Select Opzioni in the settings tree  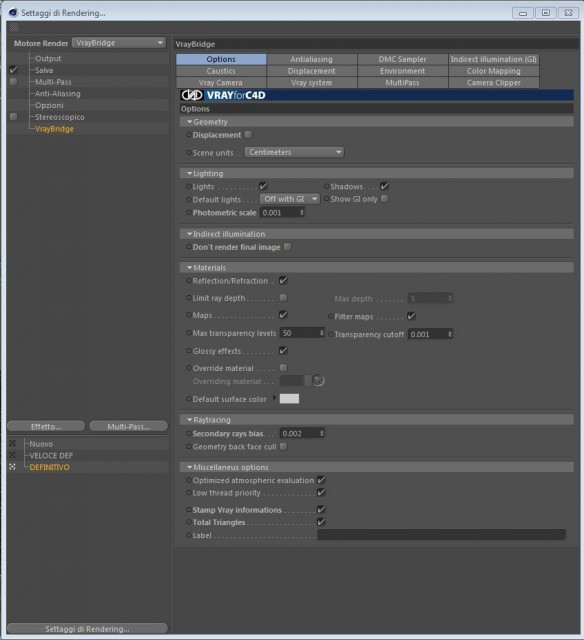(49, 105)
